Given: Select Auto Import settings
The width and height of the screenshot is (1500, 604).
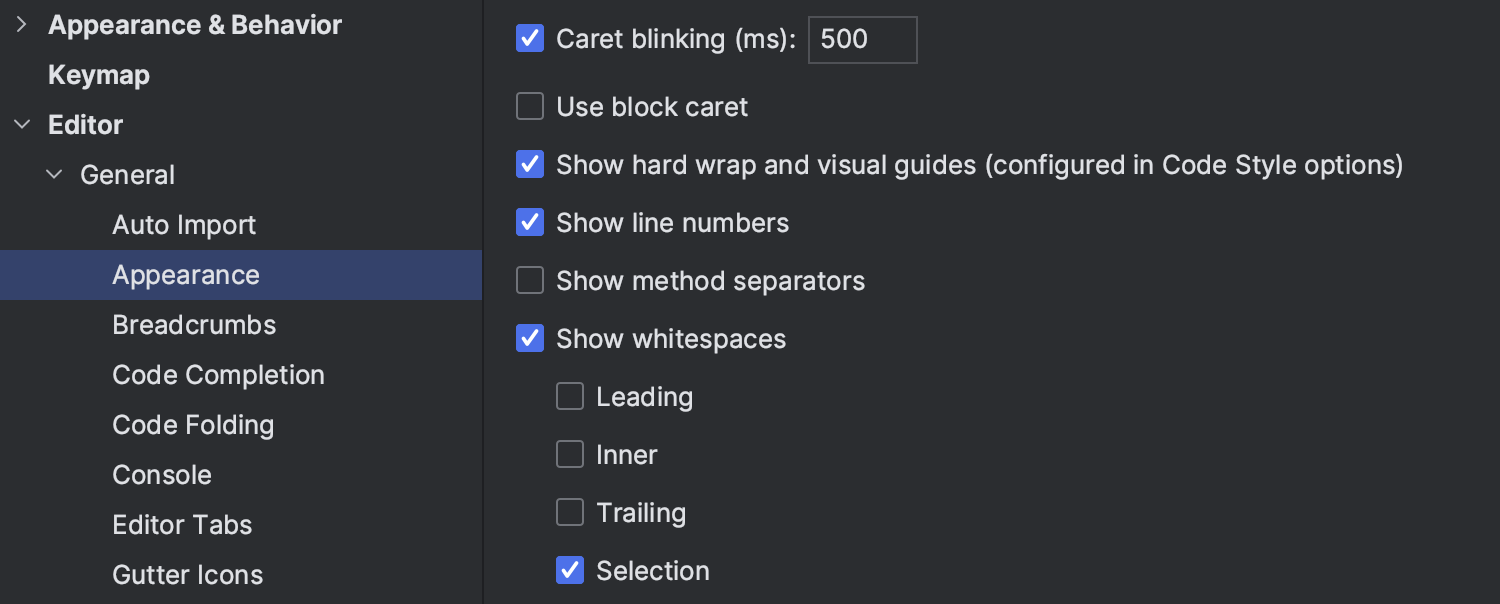Looking at the screenshot, I should tap(184, 225).
